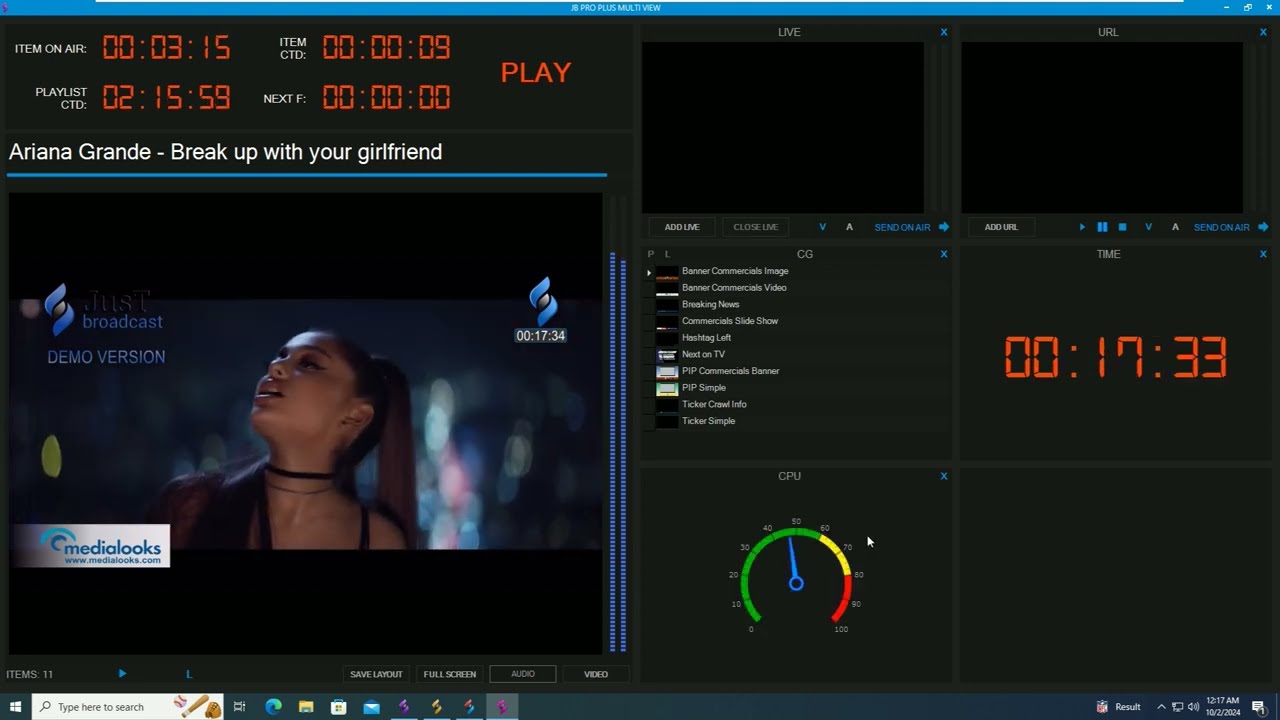The image size is (1280, 720).
Task: Click the P column header in CG
Action: click(x=651, y=254)
